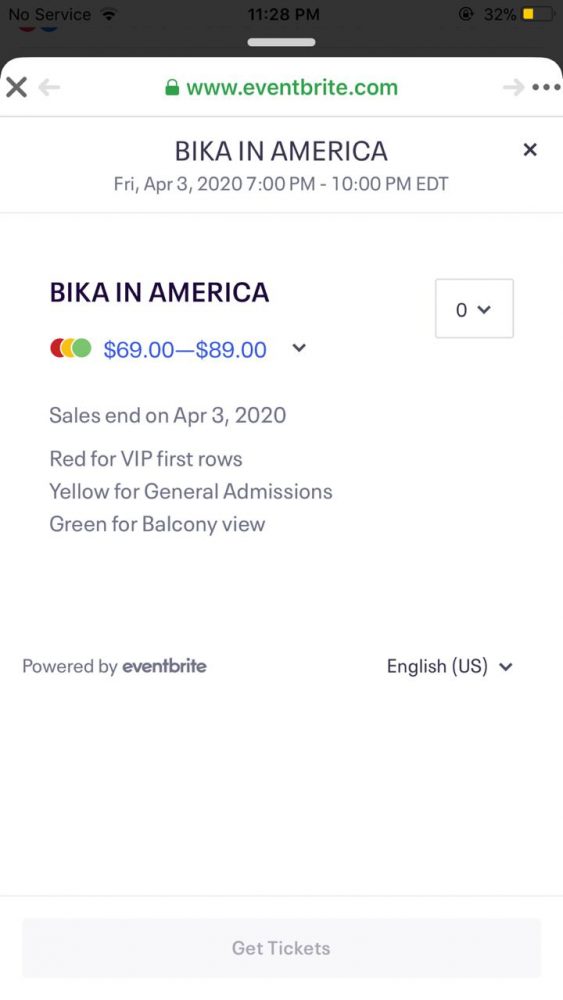The height and width of the screenshot is (1000, 563).
Task: Tap the BIKA IN AMERICA header title
Action: pos(281,151)
